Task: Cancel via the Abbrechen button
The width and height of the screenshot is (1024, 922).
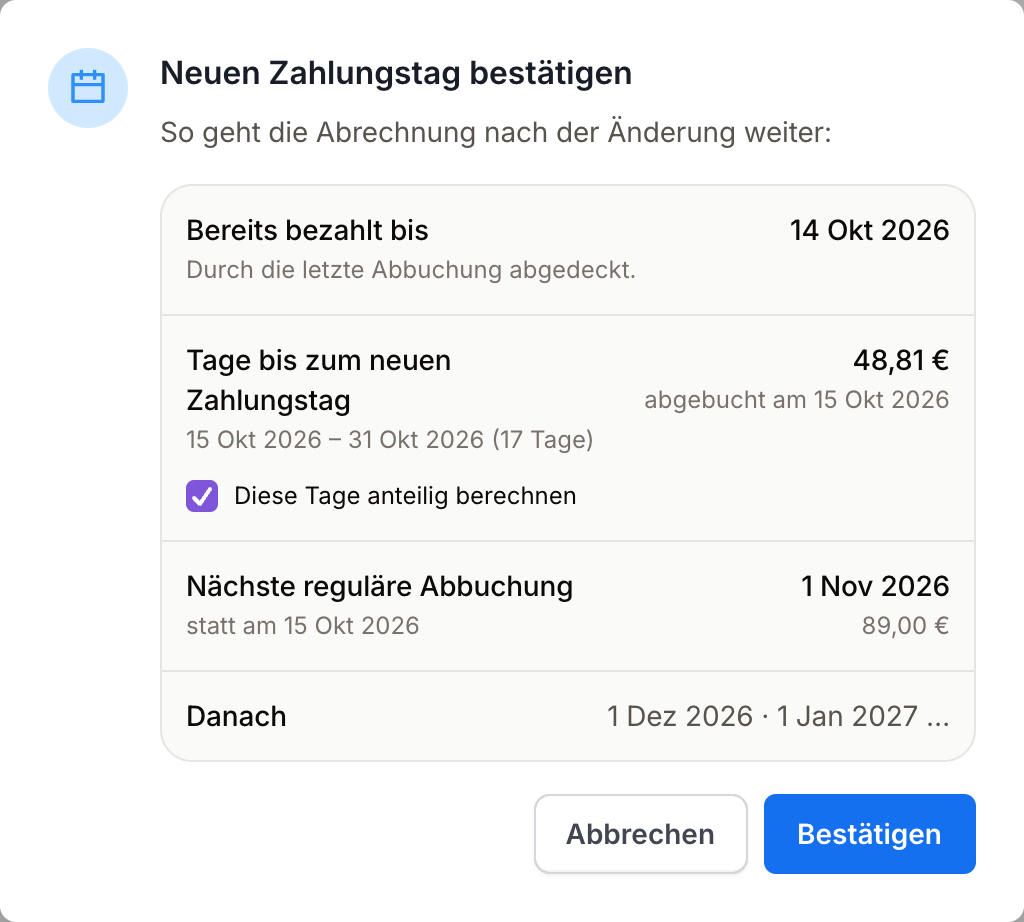Action: point(641,834)
